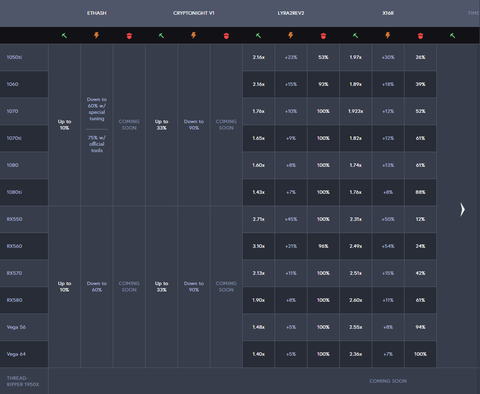Click the RX580 row label
480x394 pixels.
[x=14, y=300]
